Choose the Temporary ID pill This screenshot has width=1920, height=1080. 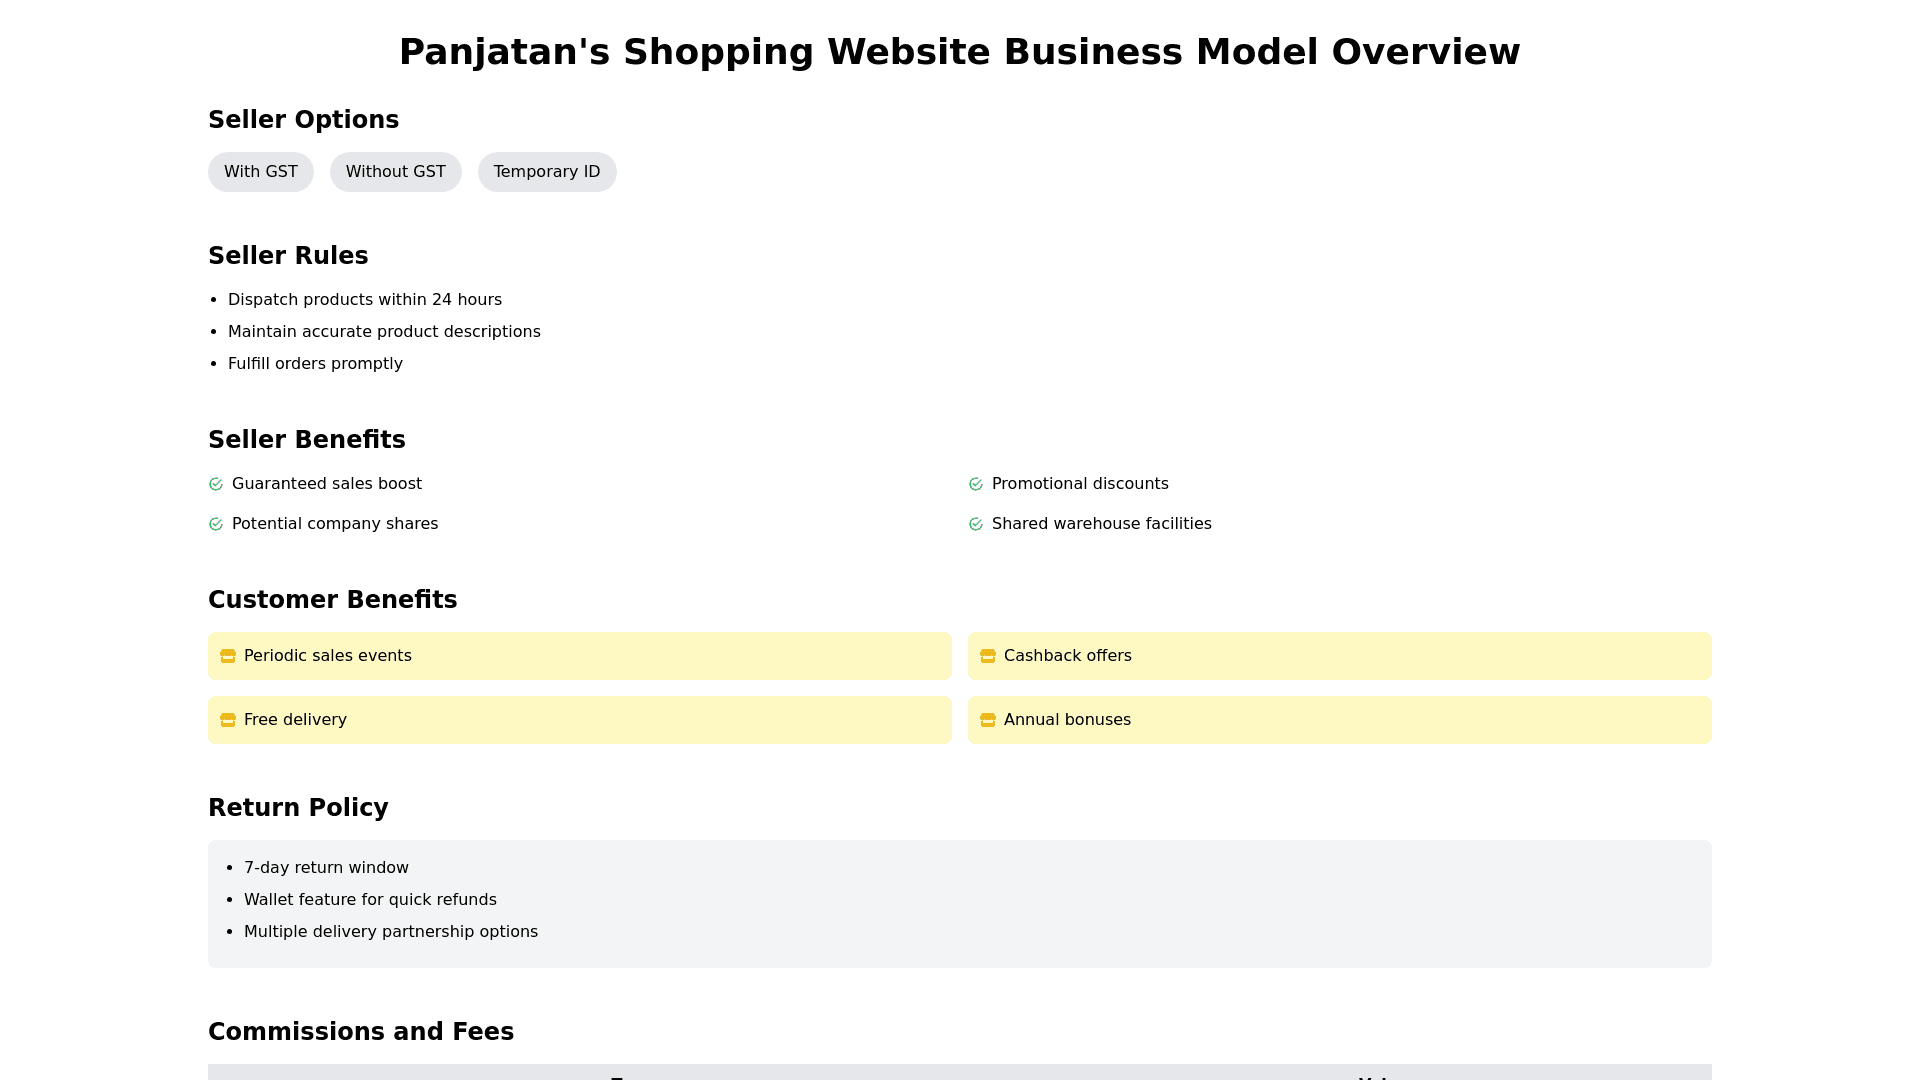[547, 172]
